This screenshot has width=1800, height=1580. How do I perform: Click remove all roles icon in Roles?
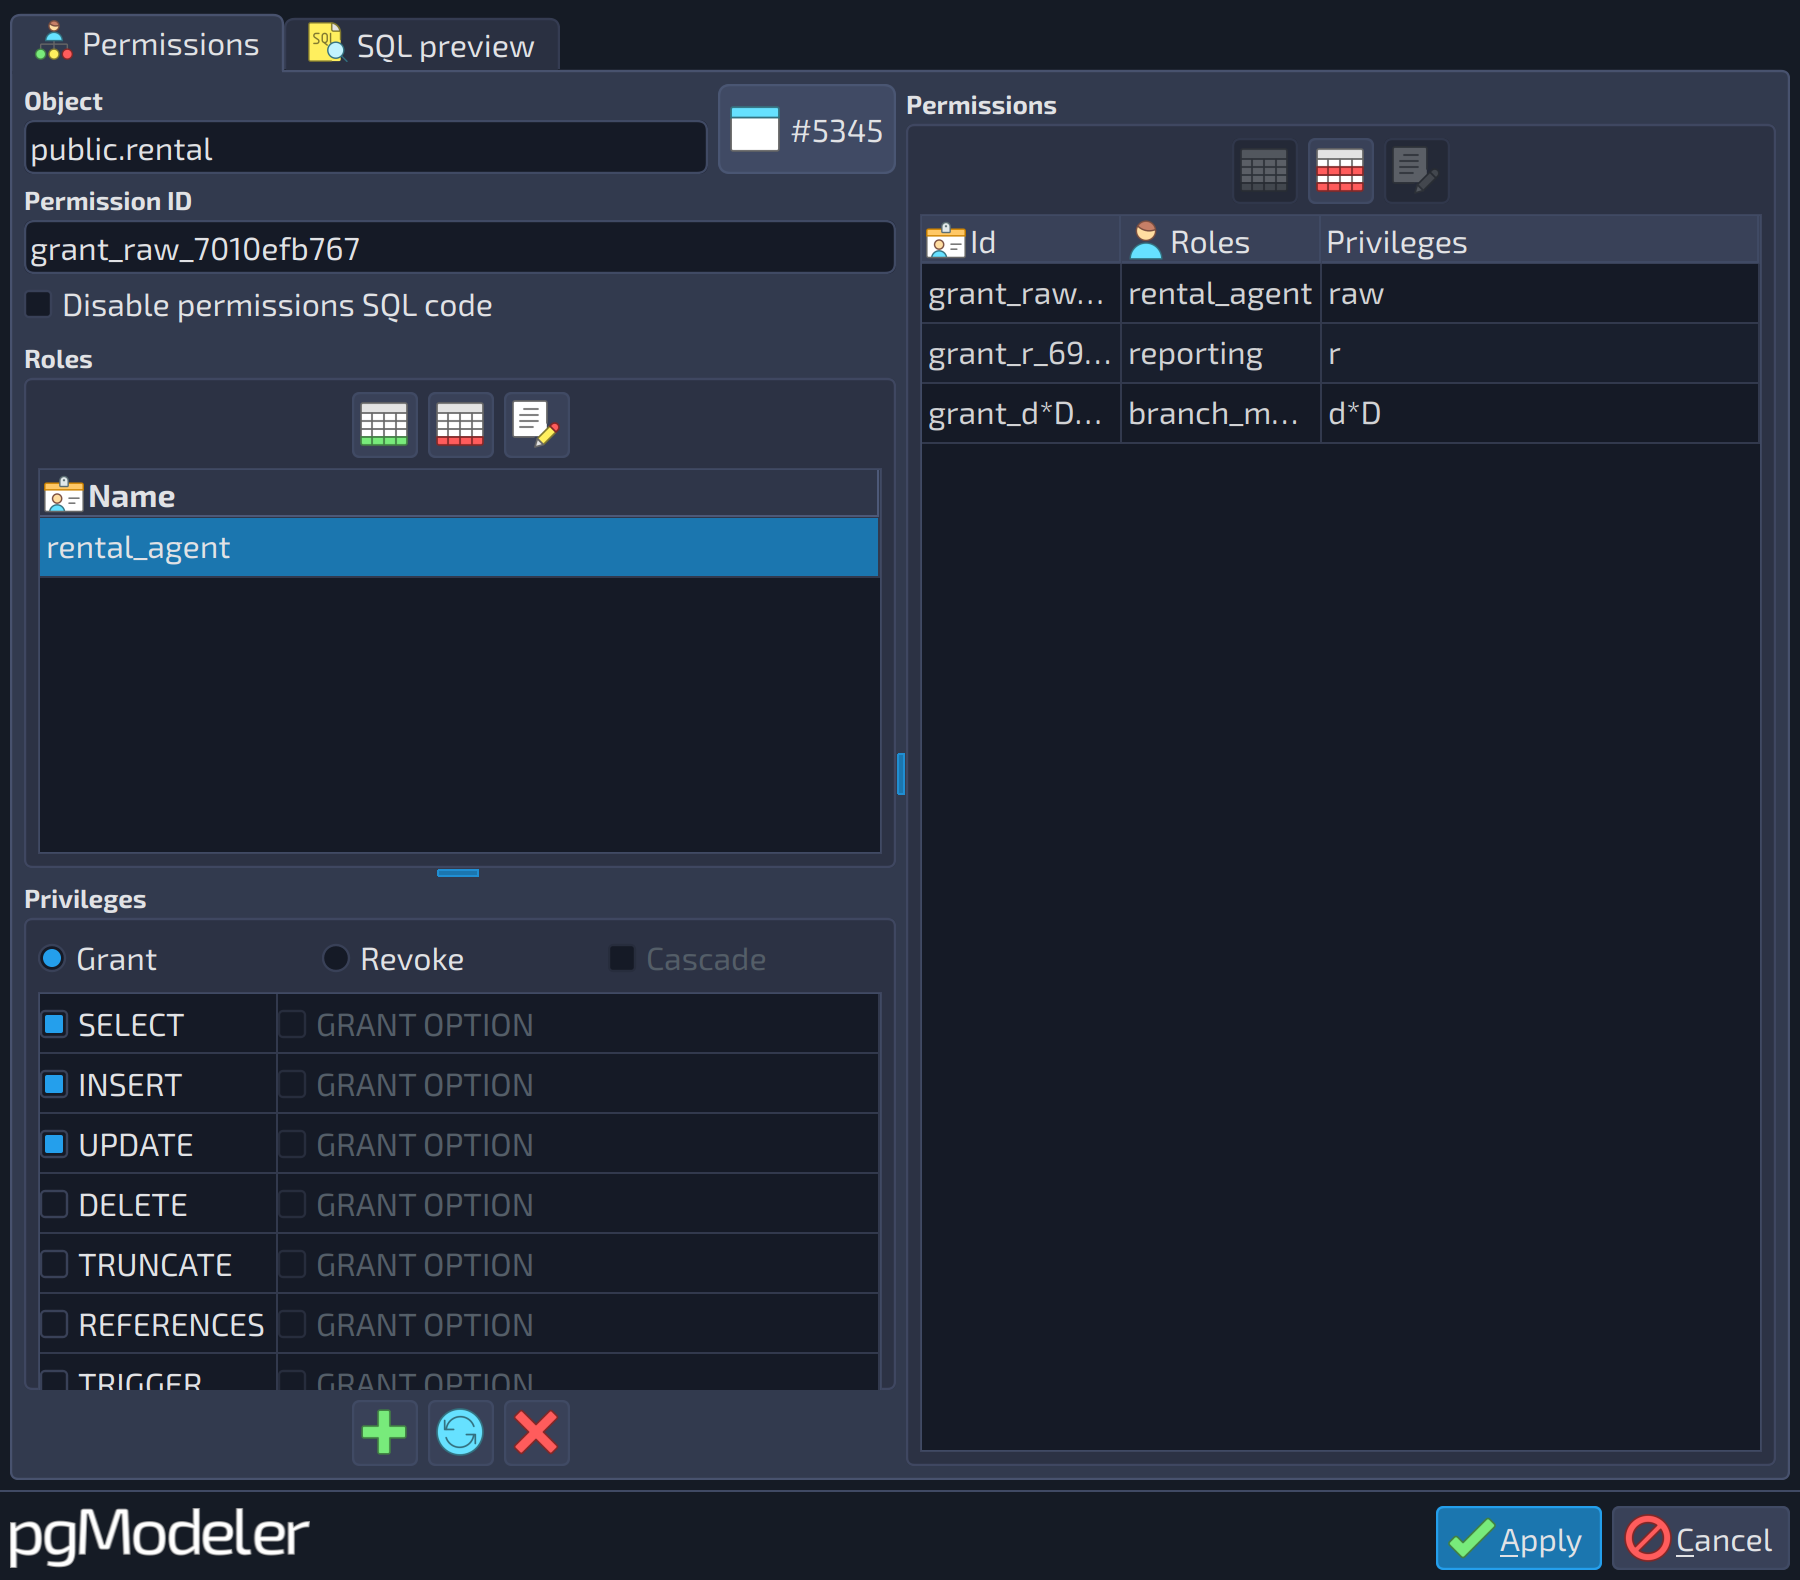click(x=460, y=425)
